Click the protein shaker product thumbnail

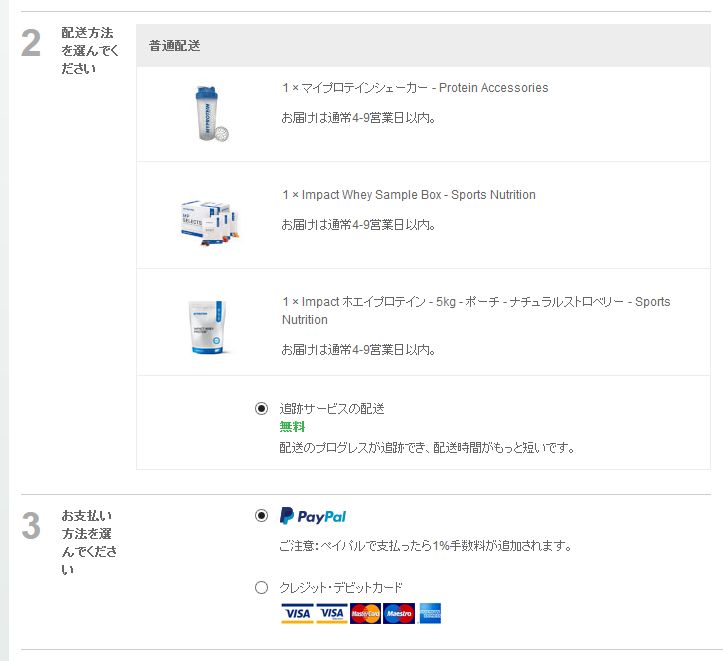point(211,113)
